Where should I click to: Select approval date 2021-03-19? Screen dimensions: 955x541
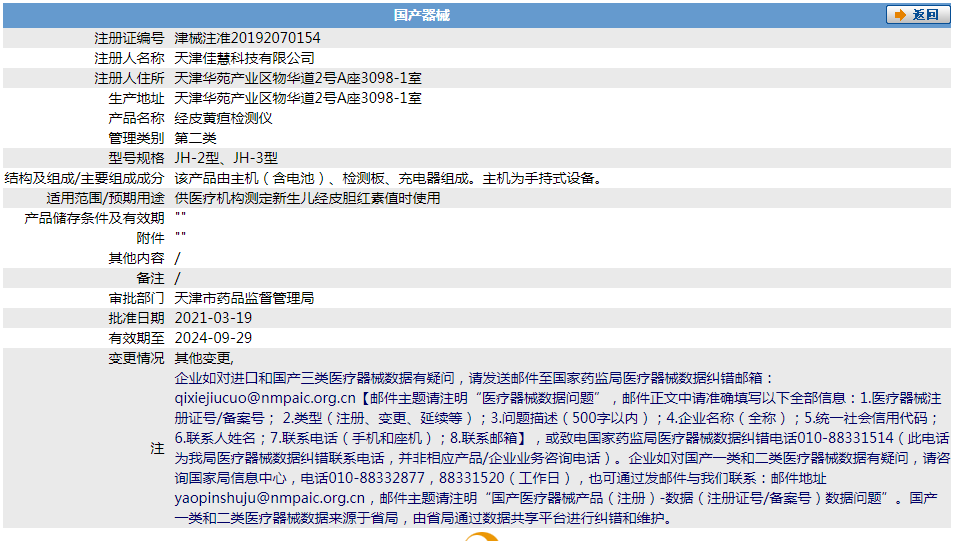pos(213,318)
